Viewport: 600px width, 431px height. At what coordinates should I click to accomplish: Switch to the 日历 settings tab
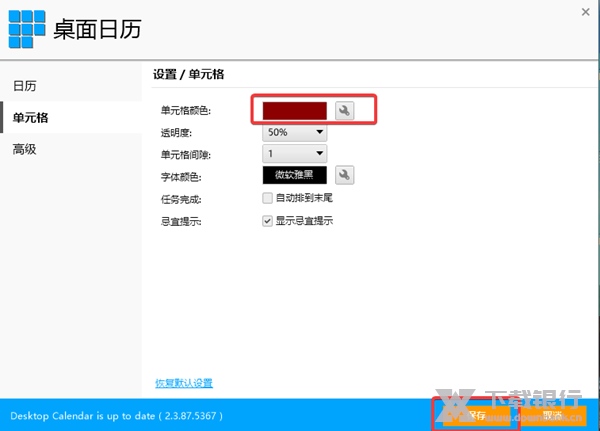click(25, 86)
